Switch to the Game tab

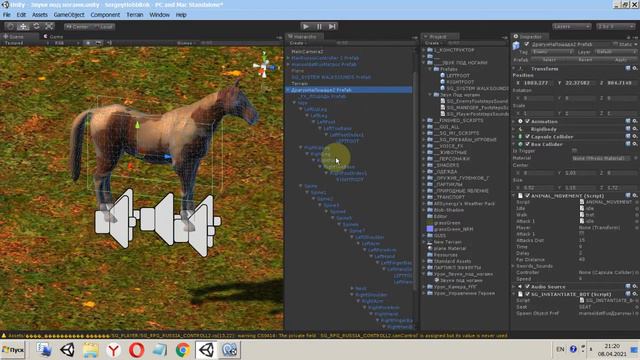(x=54, y=36)
